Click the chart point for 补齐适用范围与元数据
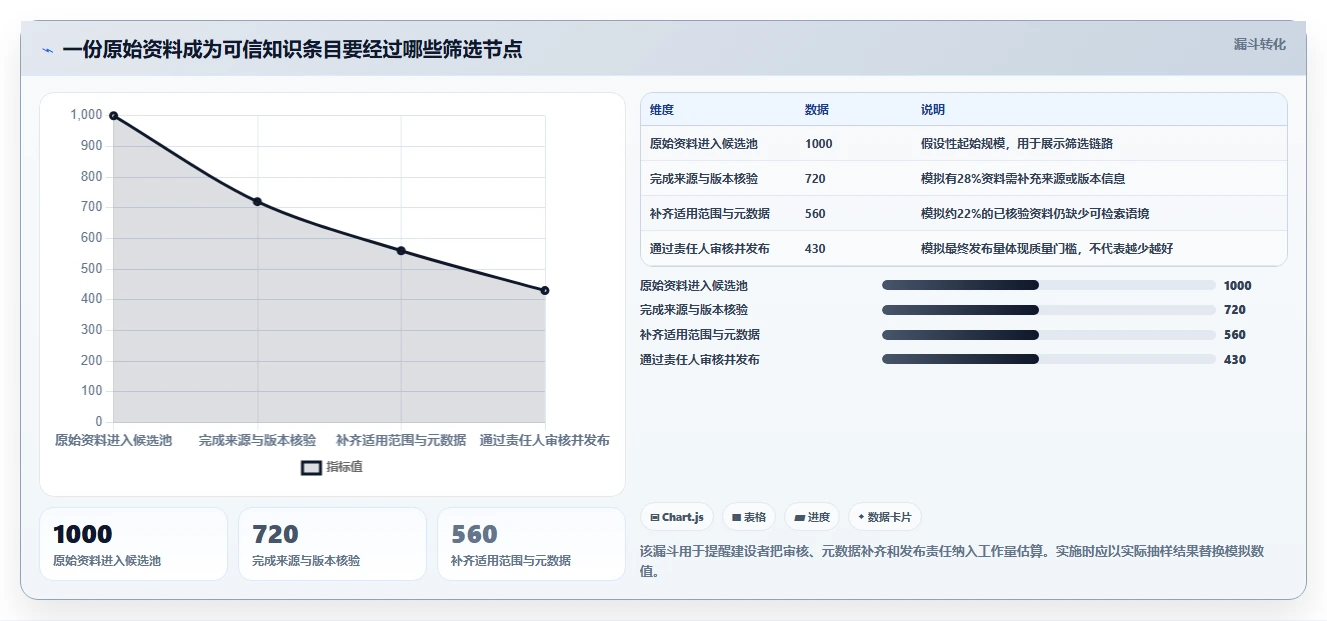 tap(401, 251)
